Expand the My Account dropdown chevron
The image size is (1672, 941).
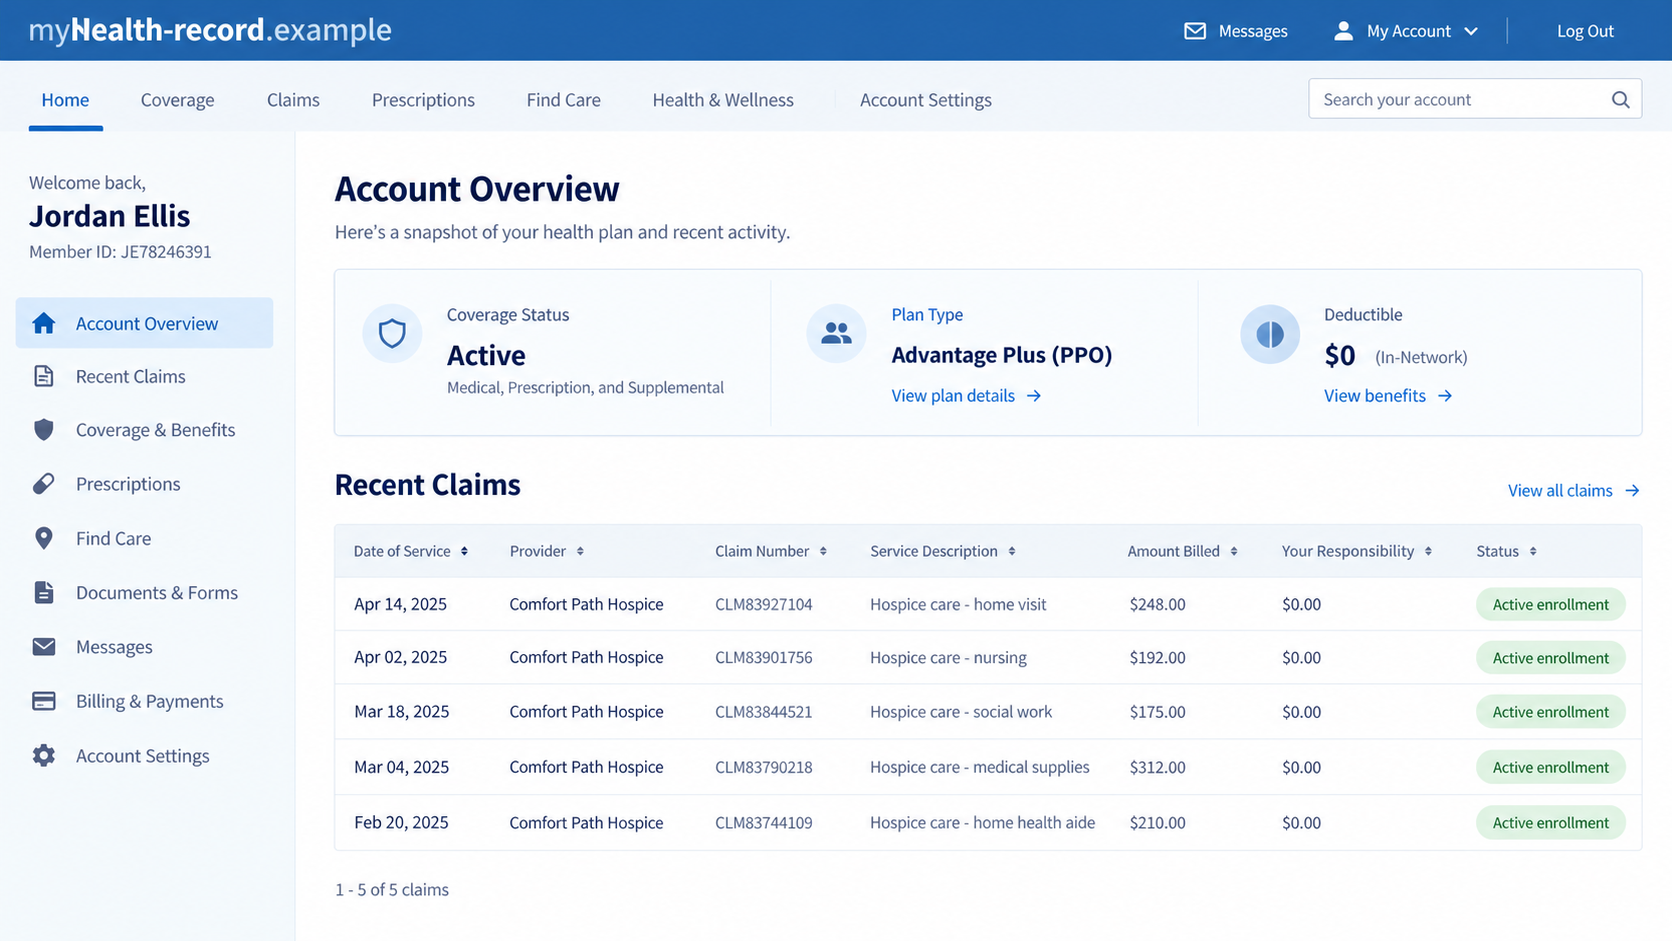1471,31
